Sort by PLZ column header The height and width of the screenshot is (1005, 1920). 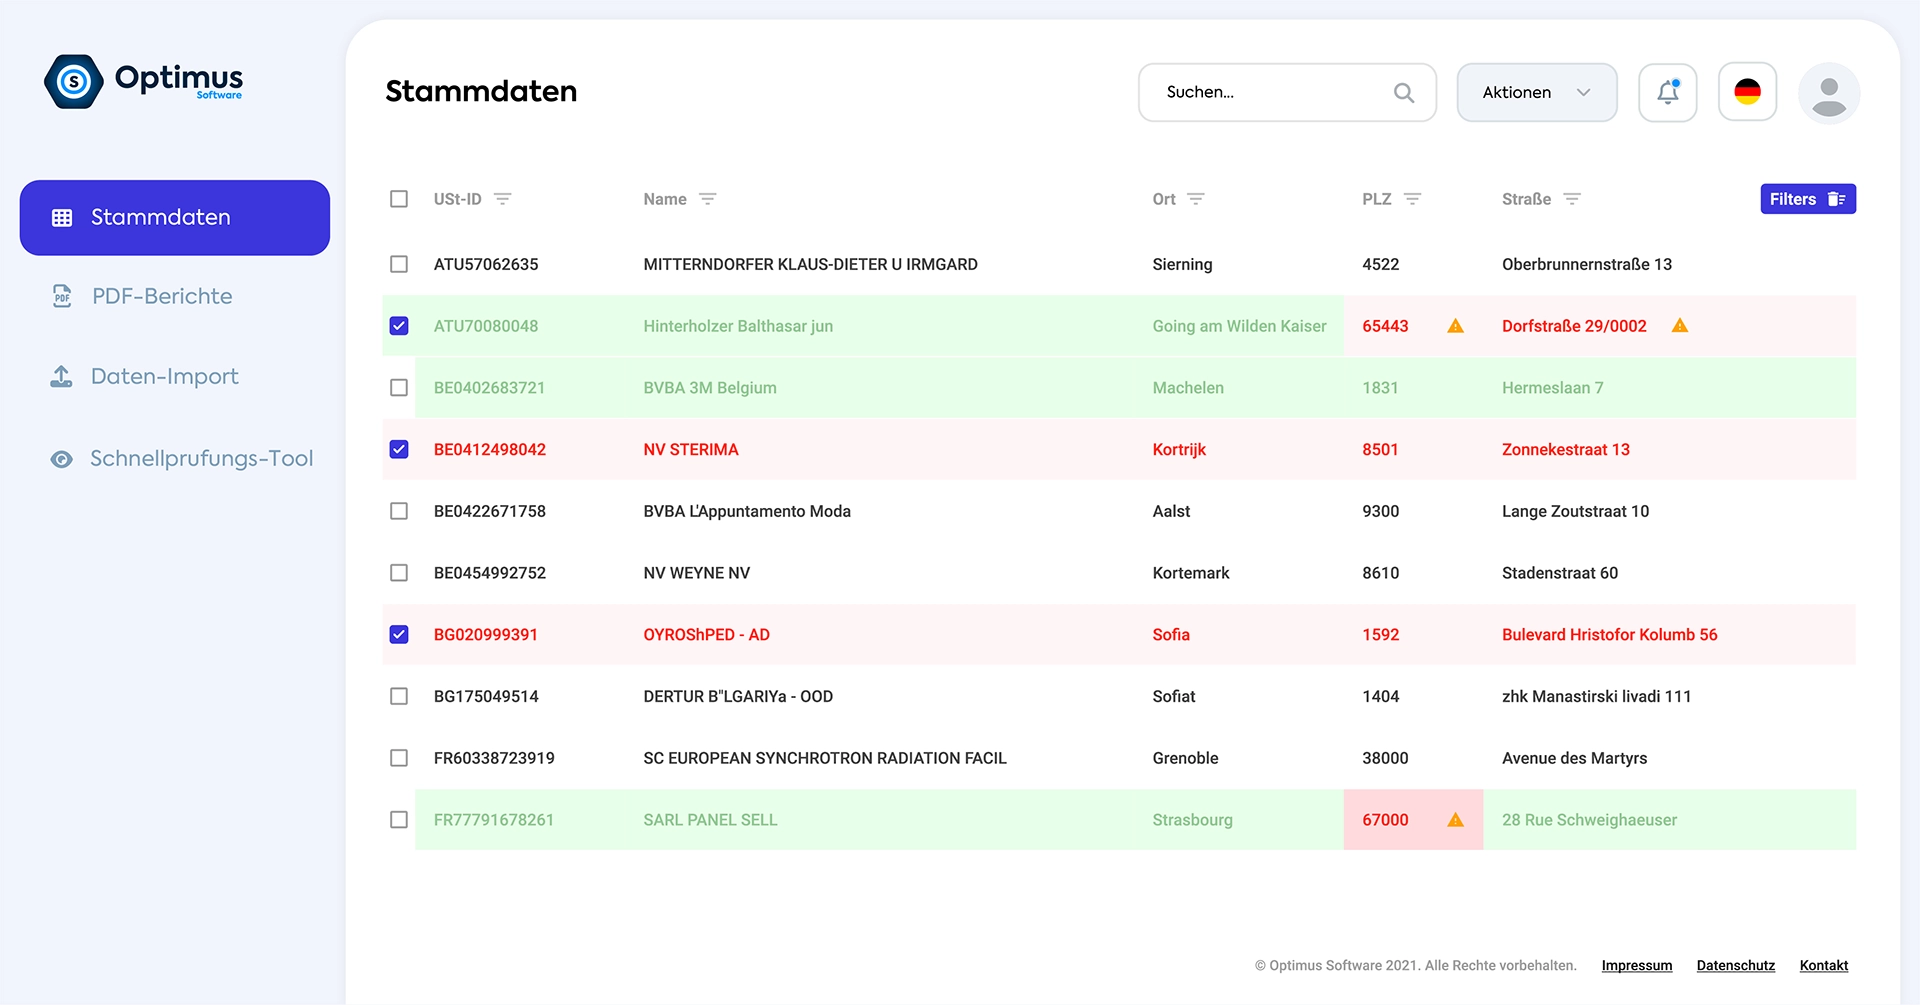tap(1377, 199)
